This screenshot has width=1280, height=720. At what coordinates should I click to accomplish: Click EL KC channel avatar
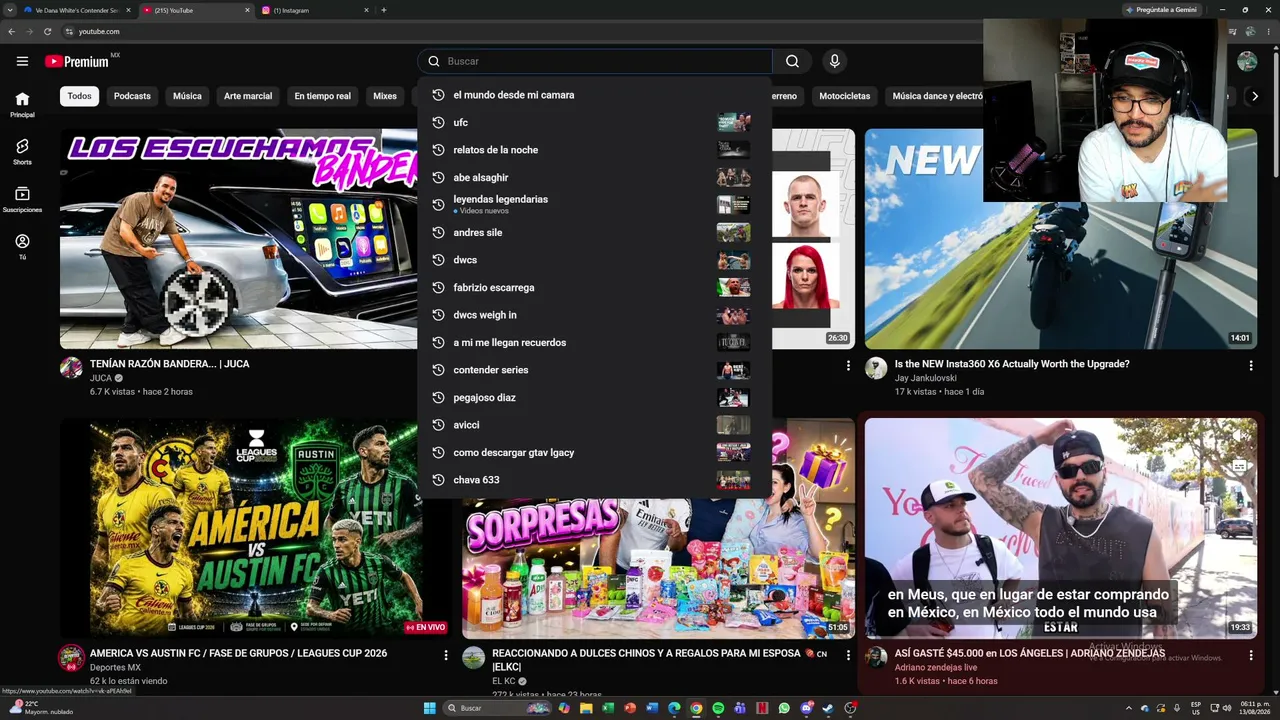[474, 657]
